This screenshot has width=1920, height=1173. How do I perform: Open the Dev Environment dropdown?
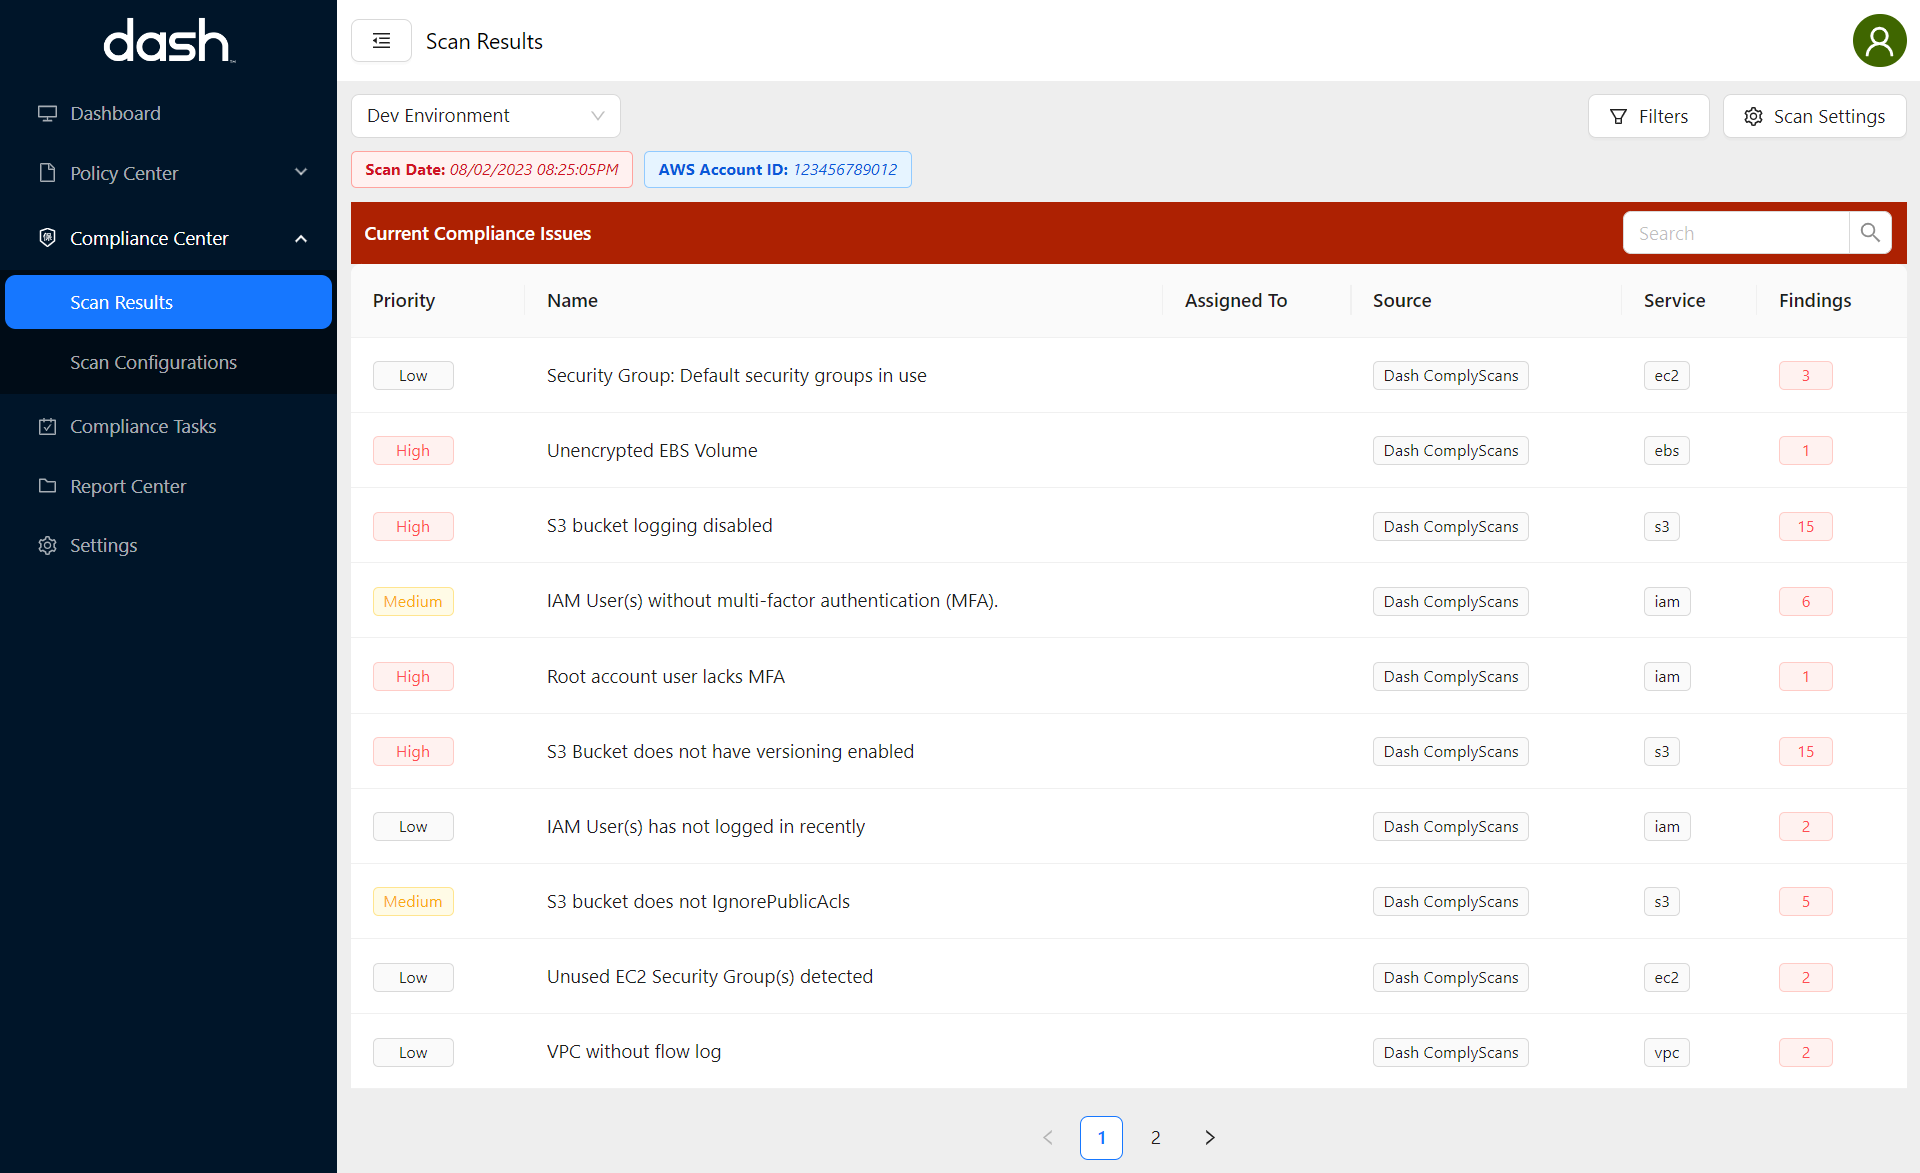coord(485,116)
